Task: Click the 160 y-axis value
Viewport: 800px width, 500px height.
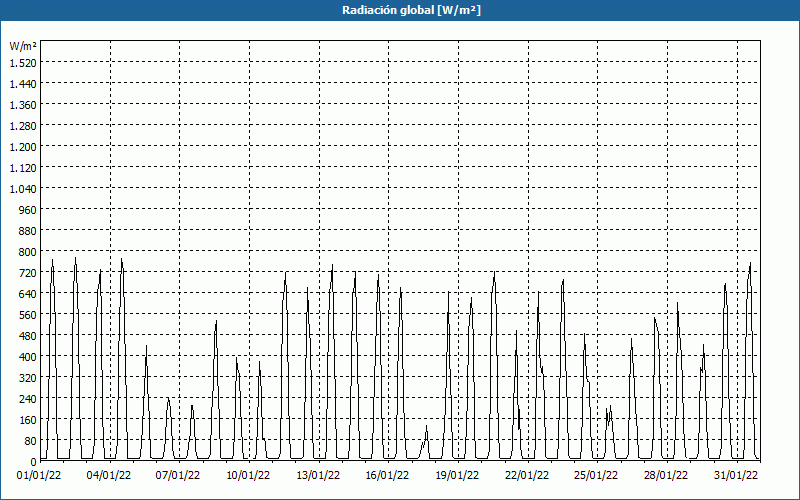Action: point(28,420)
